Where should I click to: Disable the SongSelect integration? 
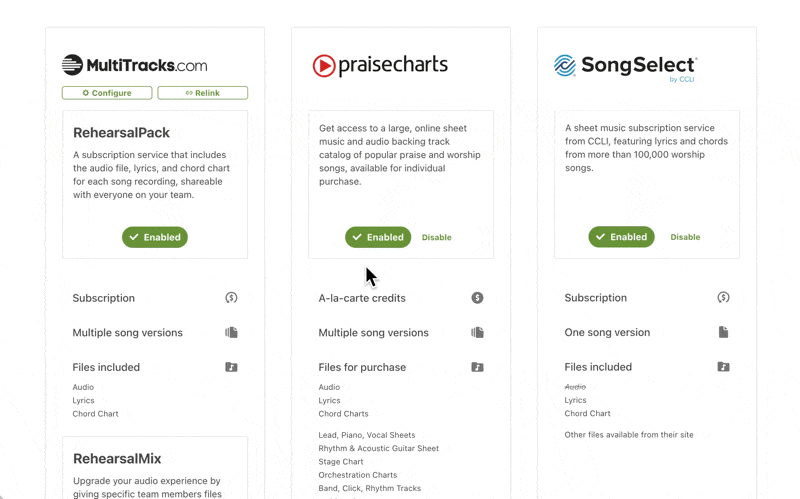pos(685,237)
